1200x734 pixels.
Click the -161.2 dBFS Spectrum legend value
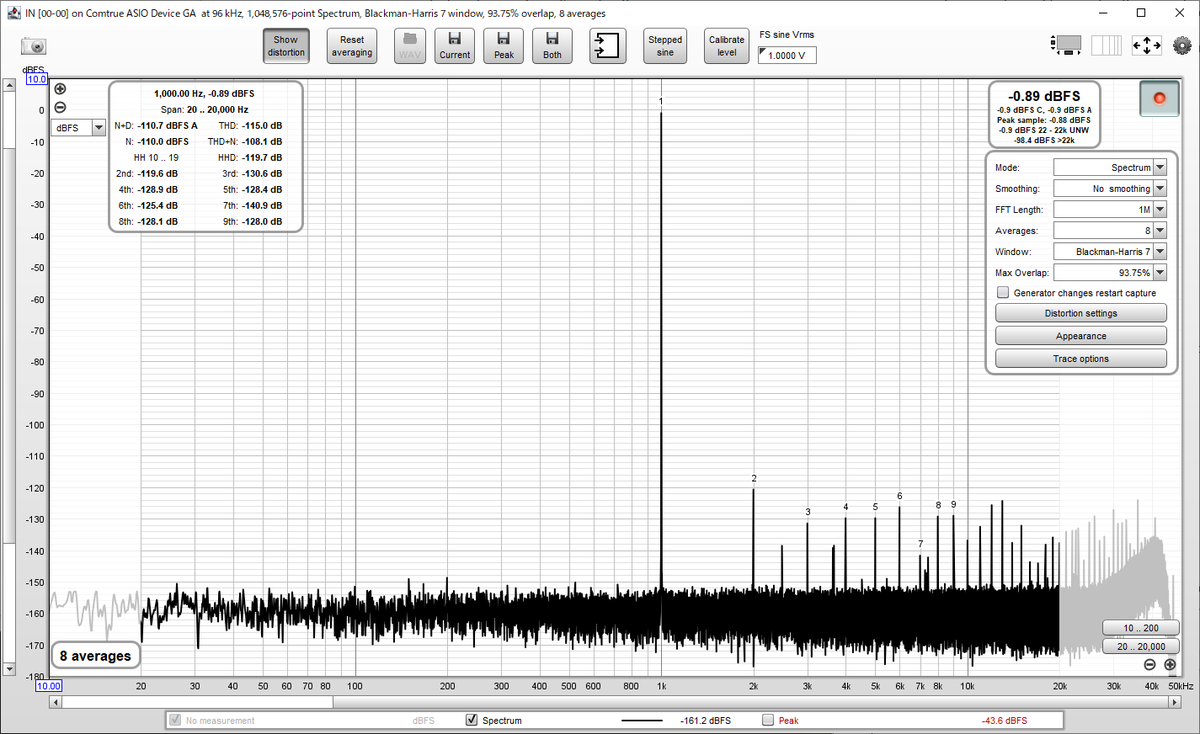[705, 720]
